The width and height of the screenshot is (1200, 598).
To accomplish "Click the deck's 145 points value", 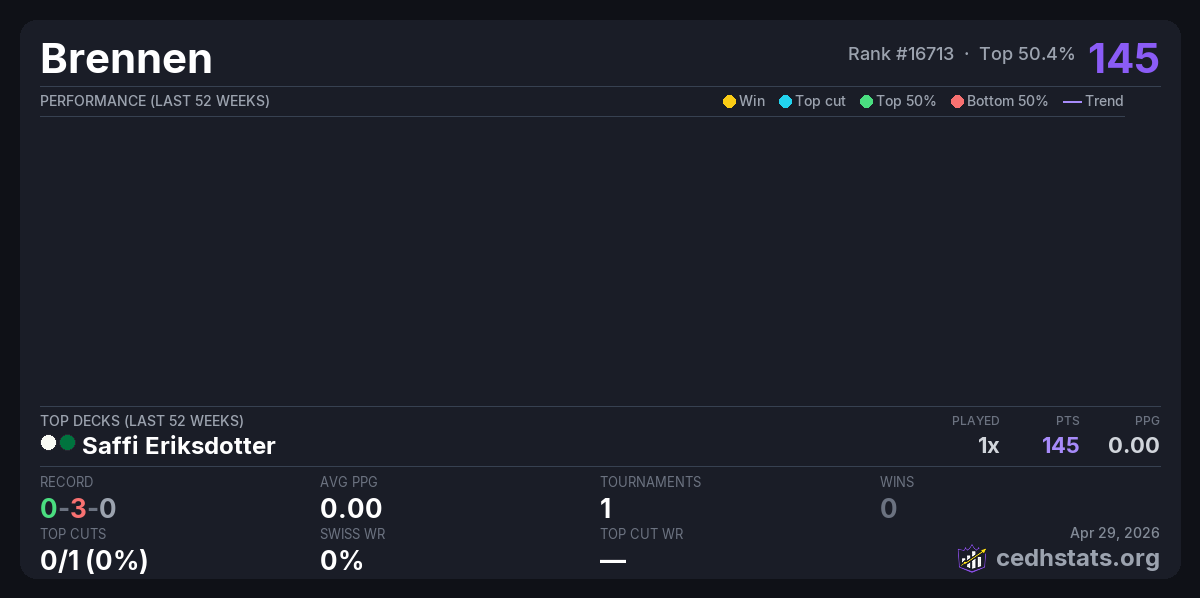I will pyautogui.click(x=1060, y=446).
